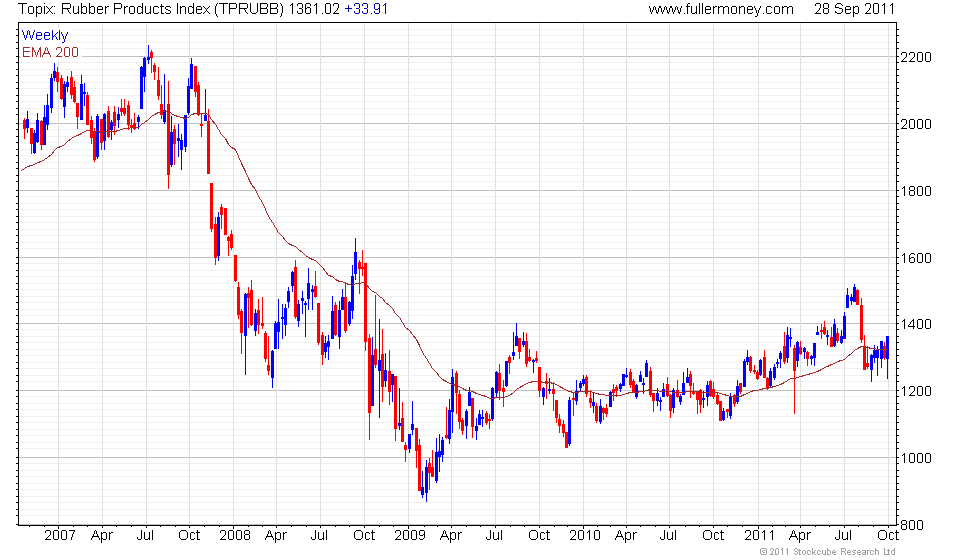Click the July 2011 peak candlestick near 1500
The height and width of the screenshot is (560, 980).
pyautogui.click(x=854, y=292)
